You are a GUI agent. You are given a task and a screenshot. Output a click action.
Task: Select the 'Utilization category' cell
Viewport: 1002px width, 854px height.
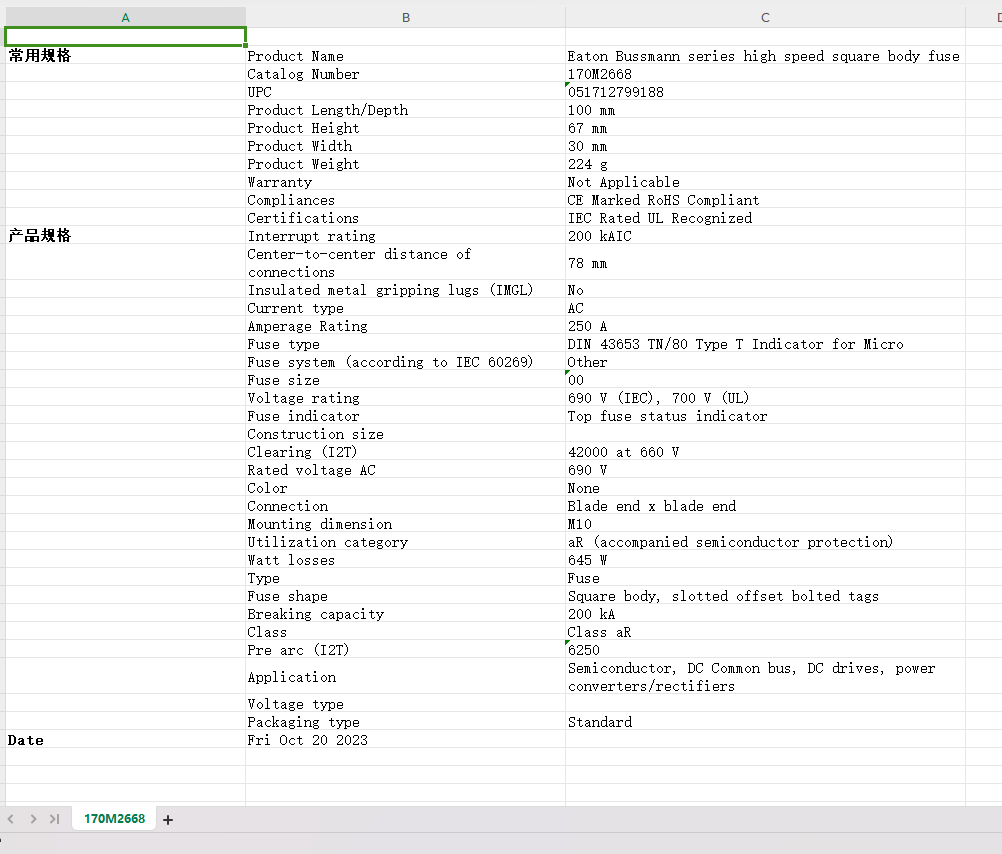pyautogui.click(x=406, y=541)
